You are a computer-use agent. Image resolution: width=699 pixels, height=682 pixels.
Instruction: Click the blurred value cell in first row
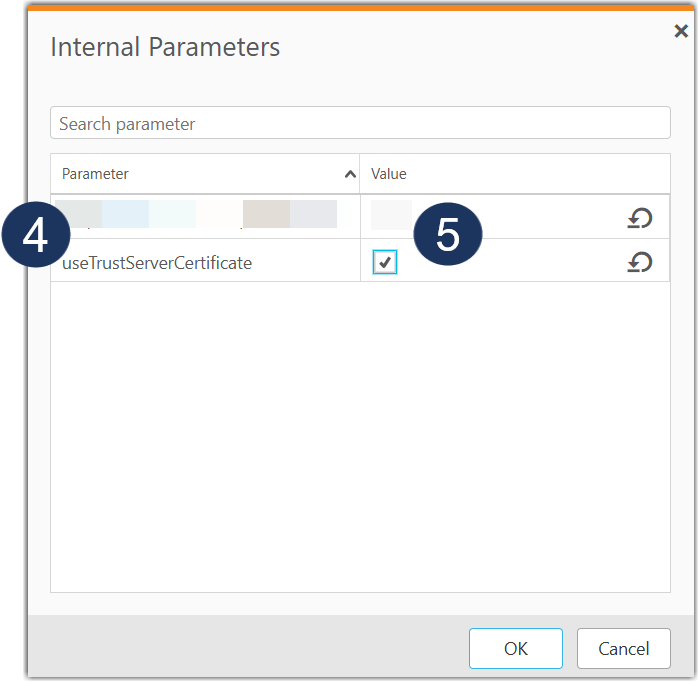pyautogui.click(x=391, y=214)
